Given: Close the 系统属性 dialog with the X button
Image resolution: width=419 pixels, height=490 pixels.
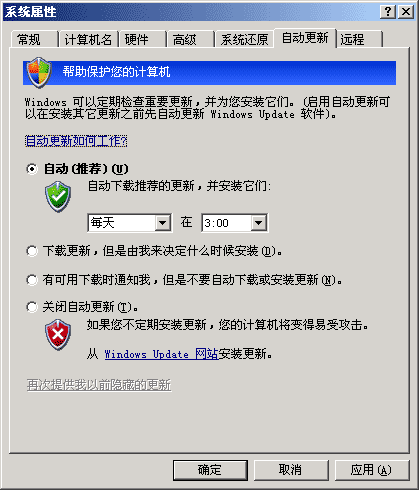Looking at the screenshot, I should pyautogui.click(x=406, y=12).
